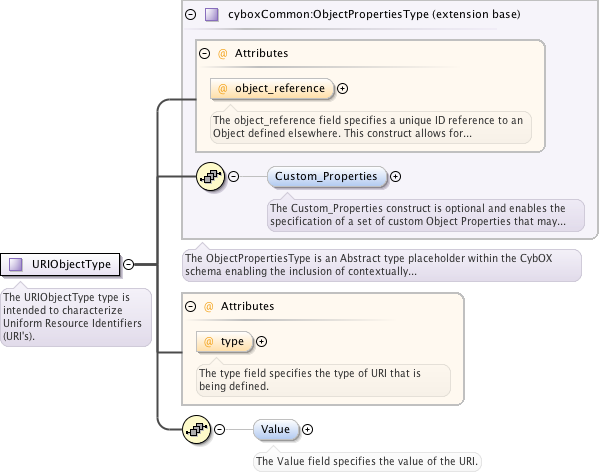The width and height of the screenshot is (600, 475).
Task: Click the object_reference attribute label
Action: [x=279, y=88]
